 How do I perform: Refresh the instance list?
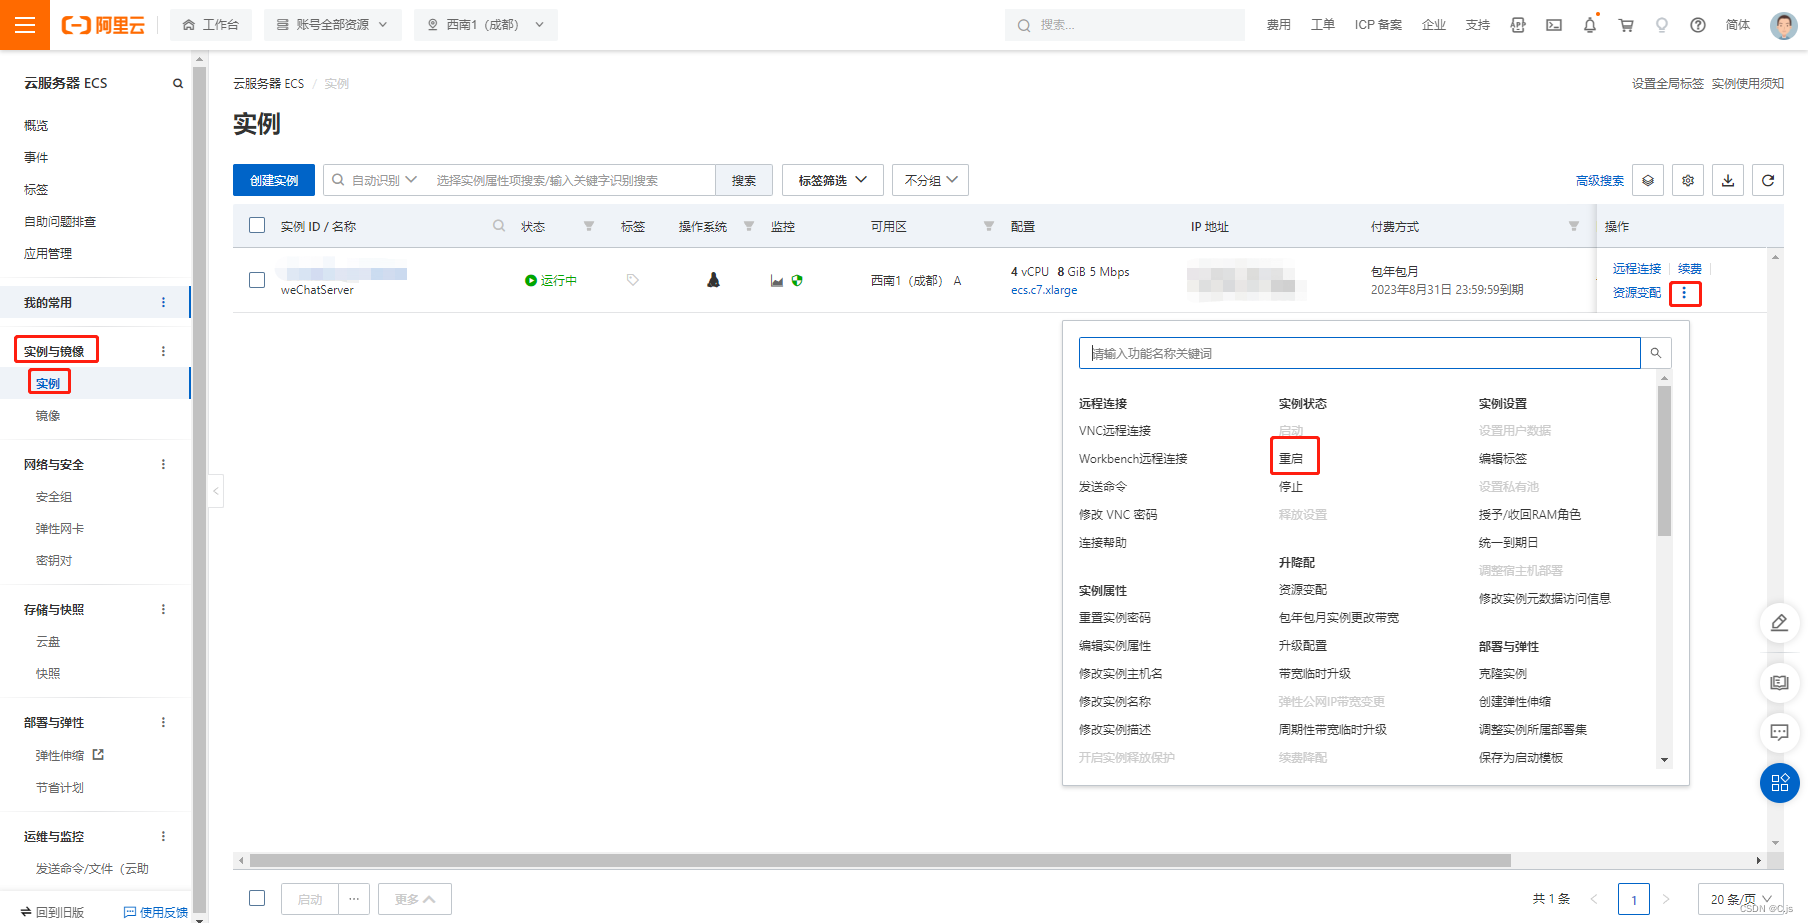point(1767,180)
